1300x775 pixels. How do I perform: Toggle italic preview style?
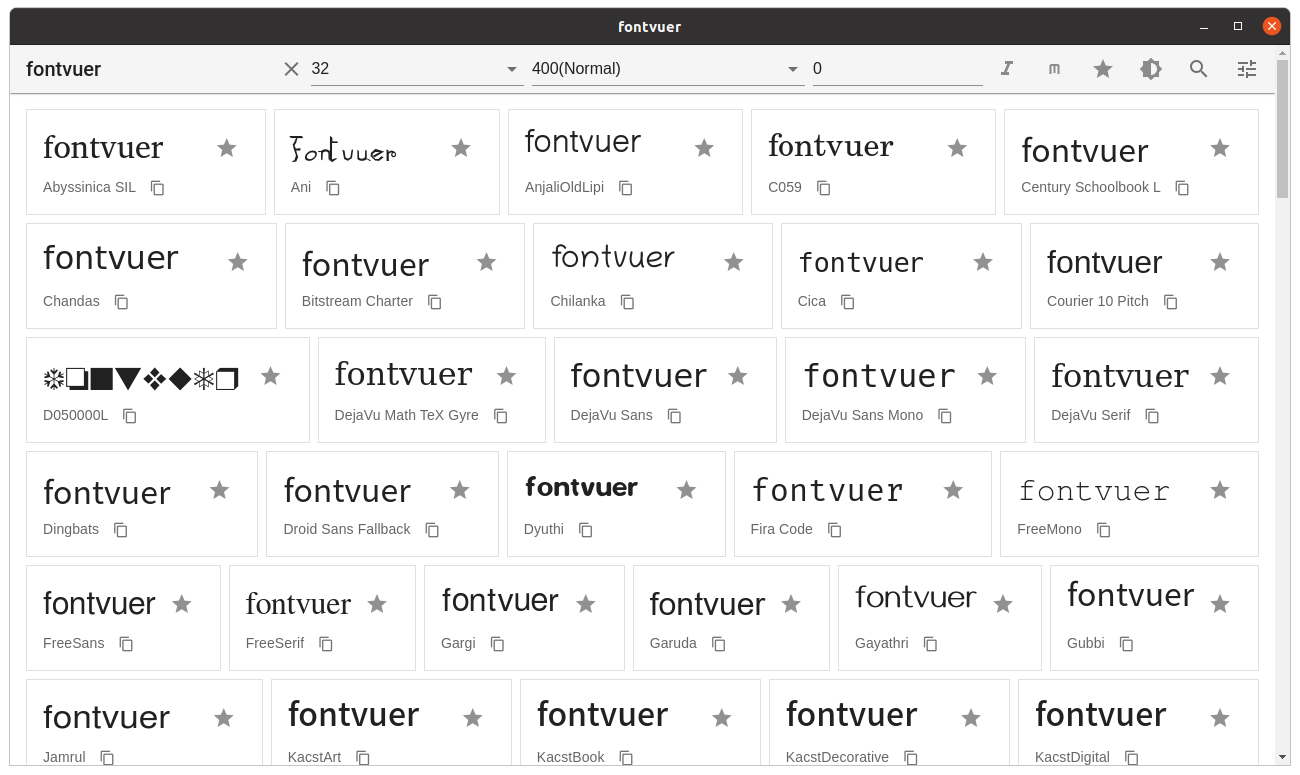(x=1006, y=68)
